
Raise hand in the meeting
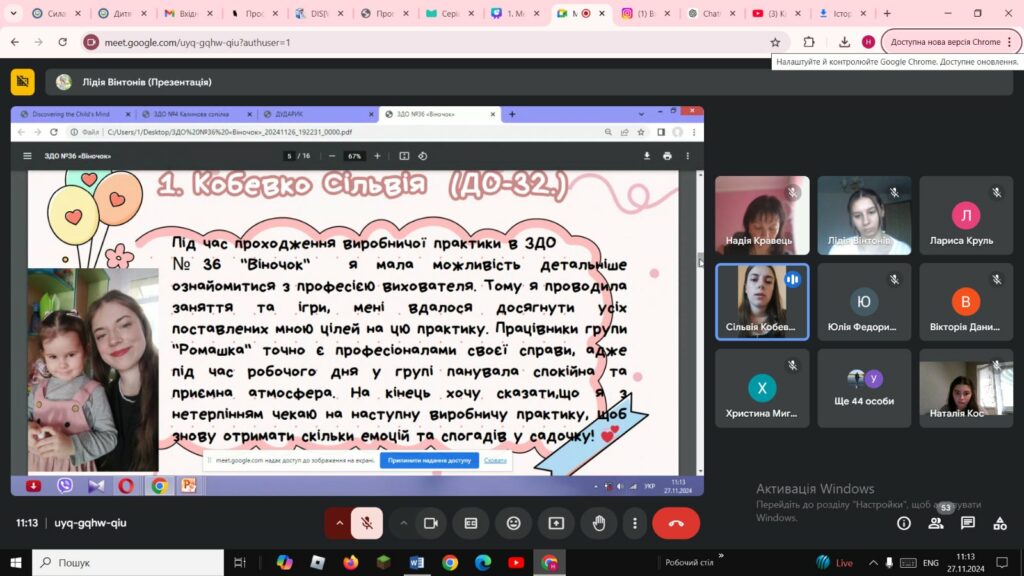(x=599, y=523)
